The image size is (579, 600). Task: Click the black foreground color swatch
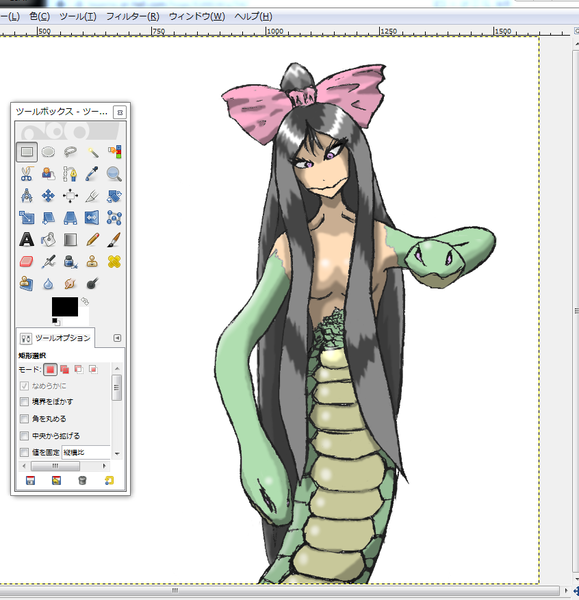coord(65,307)
